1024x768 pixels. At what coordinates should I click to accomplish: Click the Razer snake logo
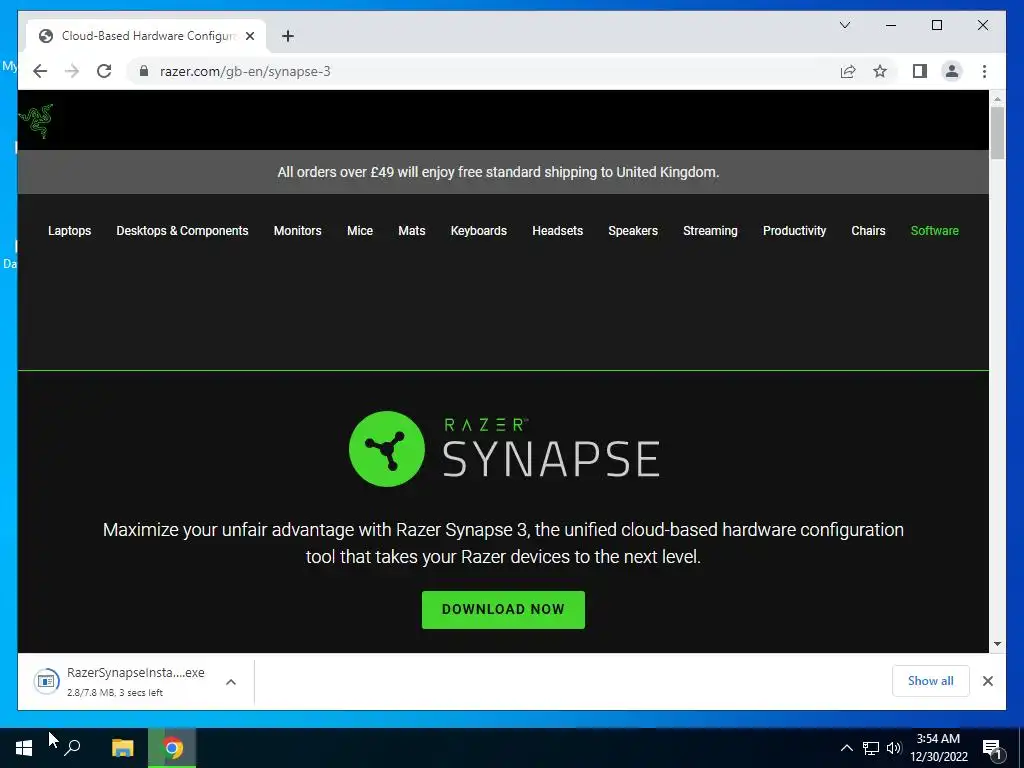point(36,121)
